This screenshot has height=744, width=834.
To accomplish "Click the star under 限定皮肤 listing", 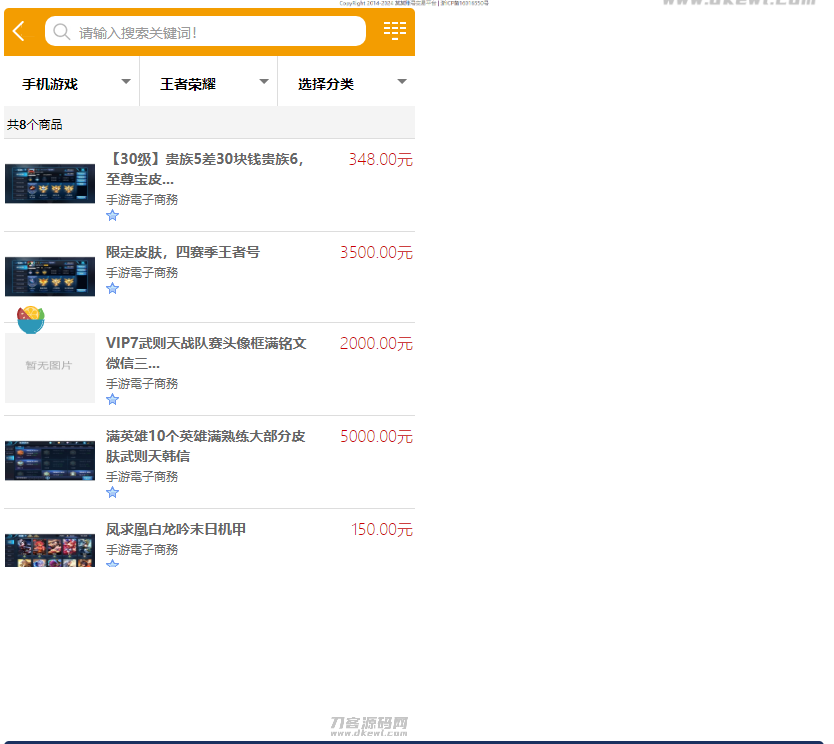I will click(x=112, y=288).
